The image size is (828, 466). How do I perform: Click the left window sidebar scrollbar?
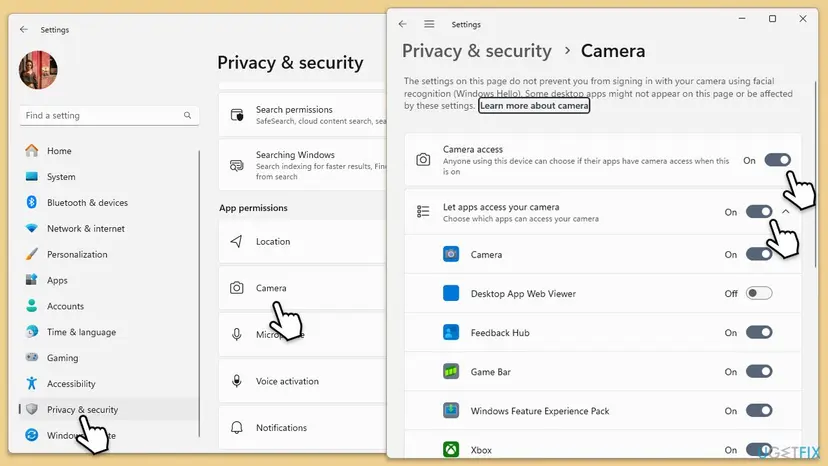click(199, 294)
